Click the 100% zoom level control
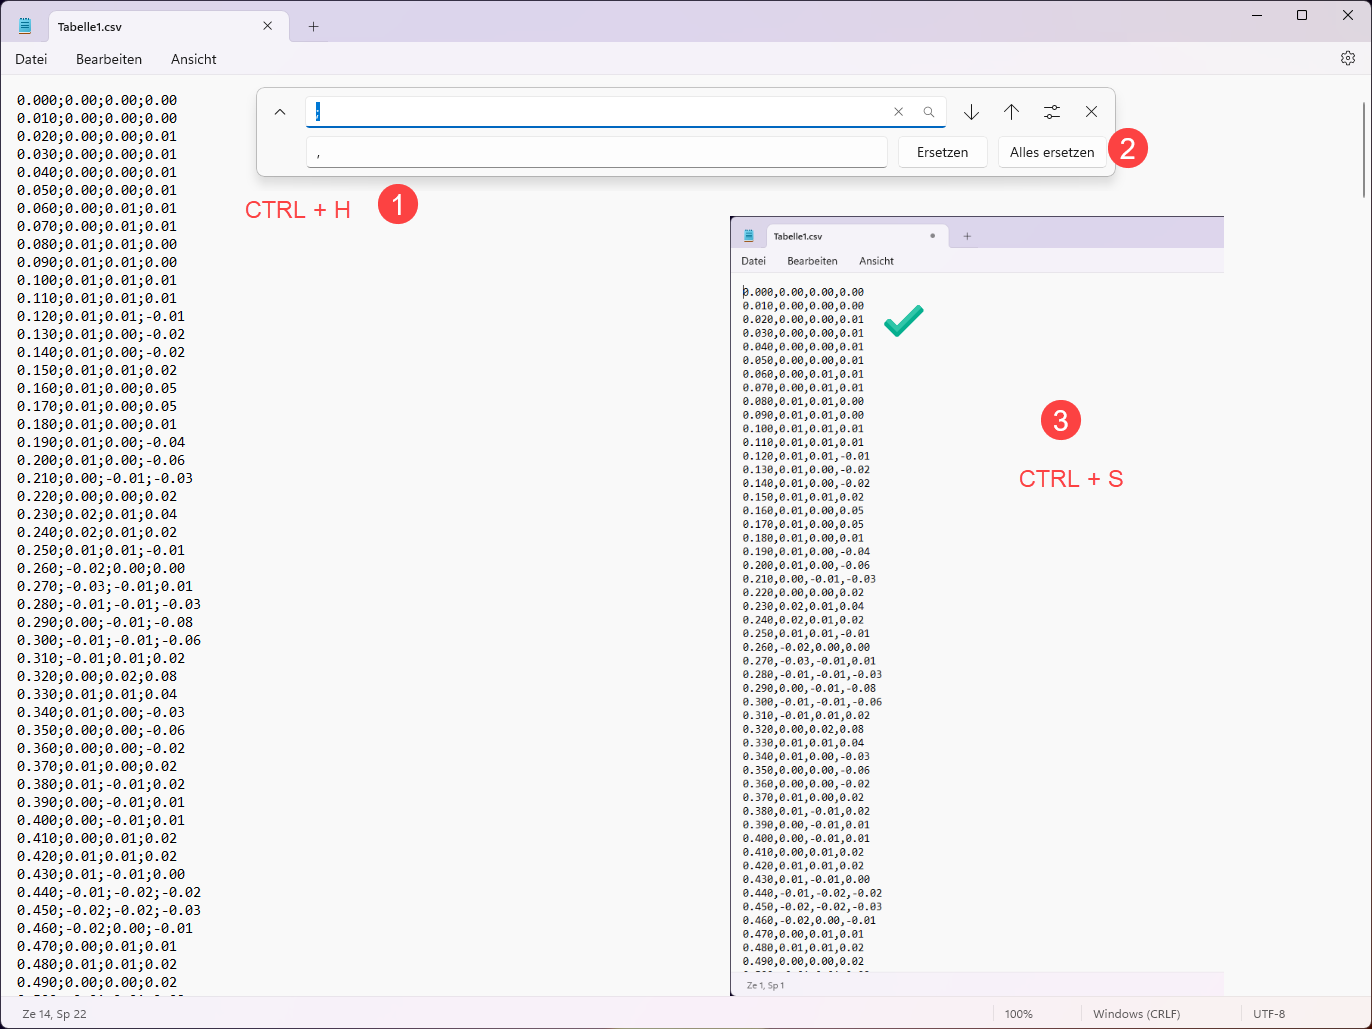Screen dimensions: 1372x1029 click(1019, 1013)
